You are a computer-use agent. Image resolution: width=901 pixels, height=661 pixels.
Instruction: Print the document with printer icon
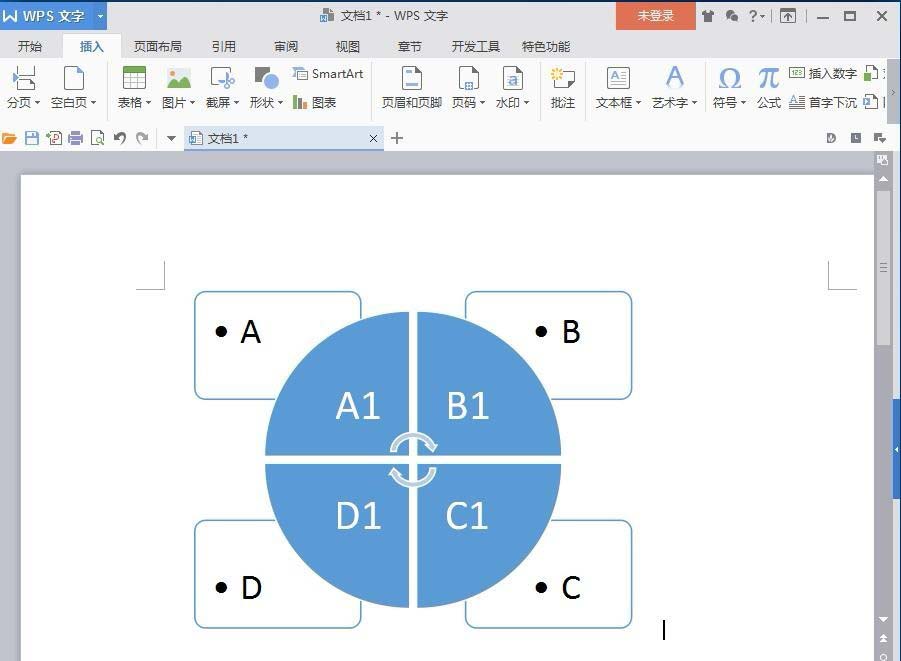pos(76,138)
